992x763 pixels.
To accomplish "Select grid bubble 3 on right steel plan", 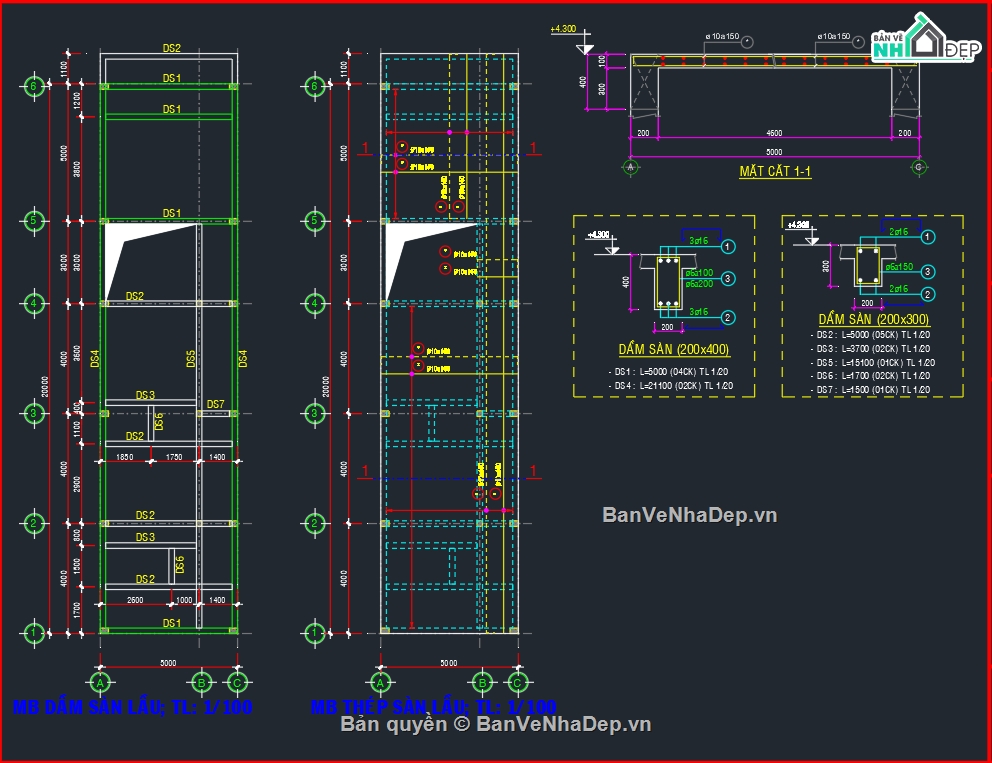I will [x=314, y=412].
